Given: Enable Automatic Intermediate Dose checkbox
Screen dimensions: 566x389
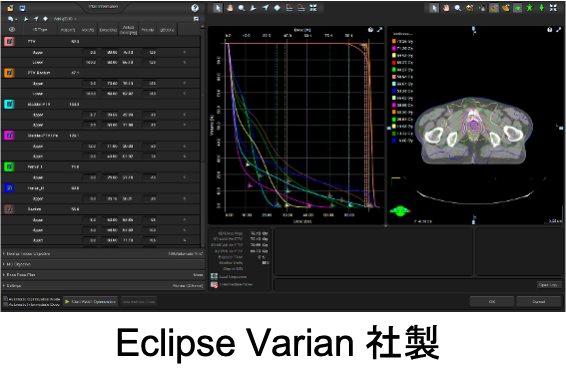Looking at the screenshot, I should (5, 304).
